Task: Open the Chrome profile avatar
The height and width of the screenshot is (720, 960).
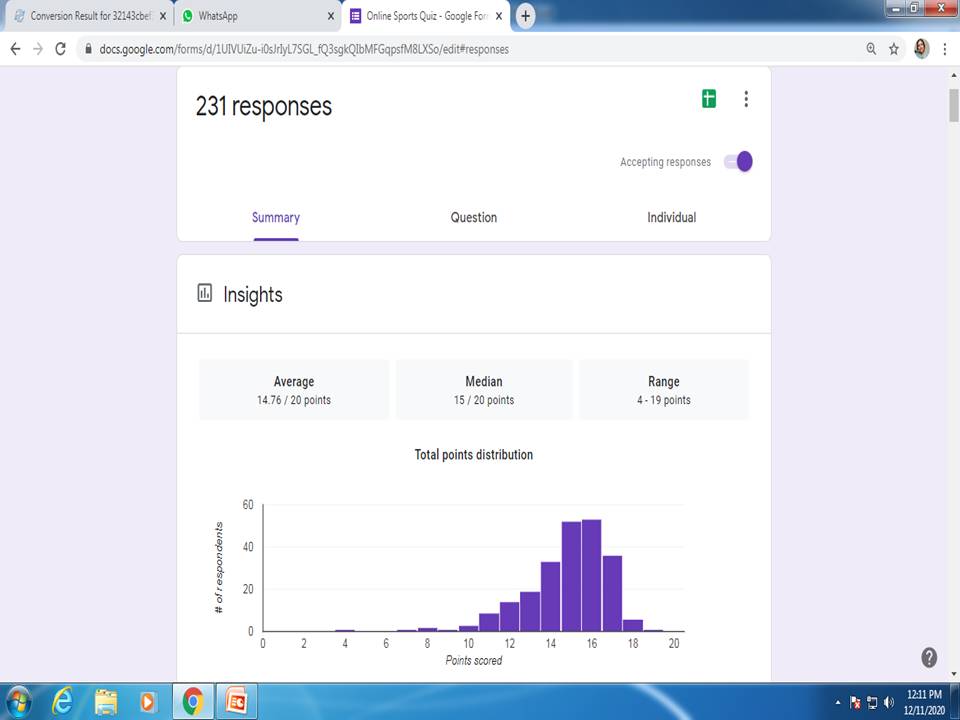Action: tap(921, 49)
